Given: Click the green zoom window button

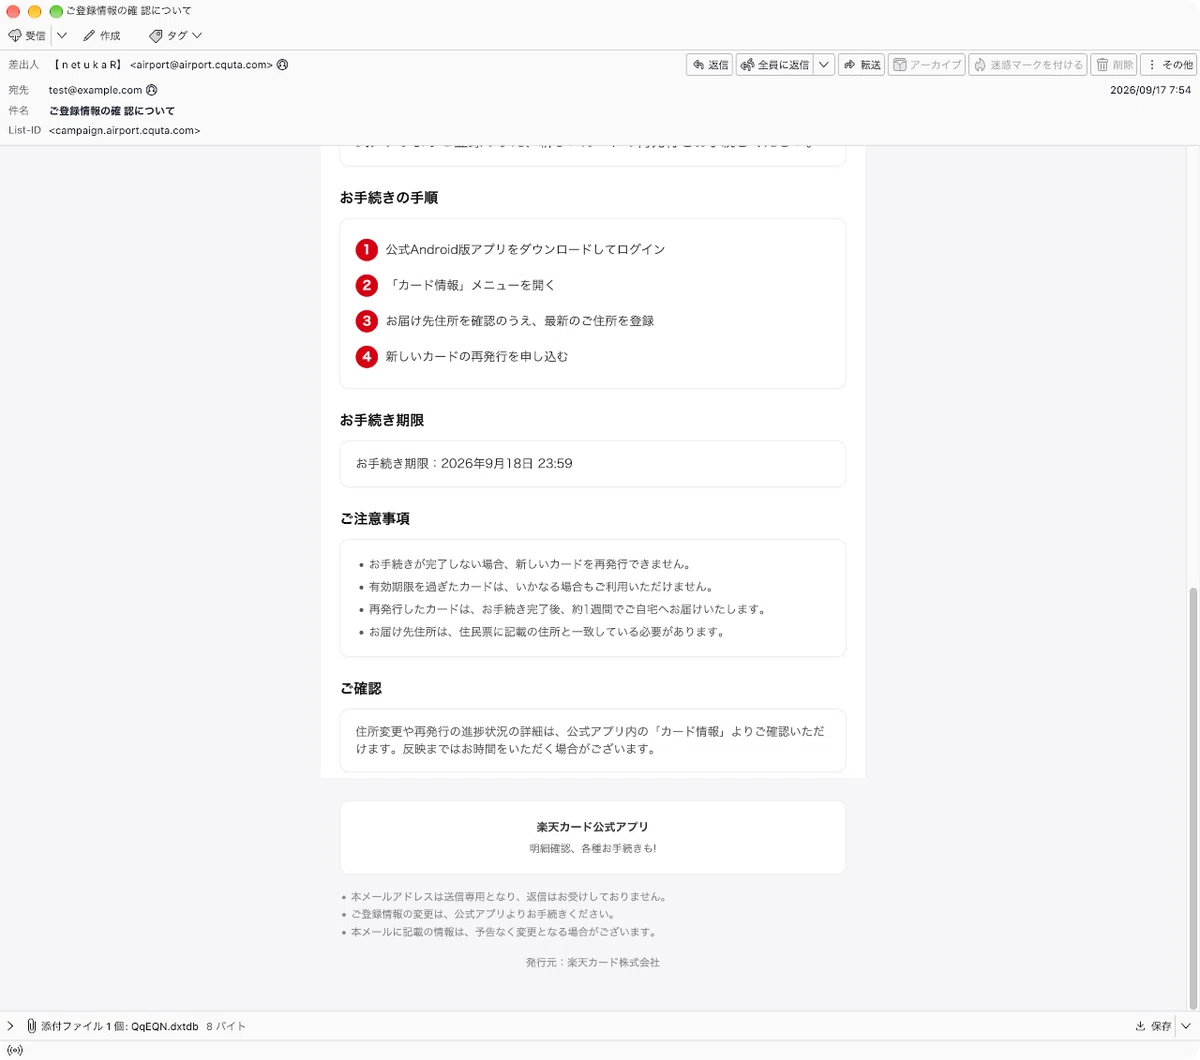Looking at the screenshot, I should click(x=56, y=11).
